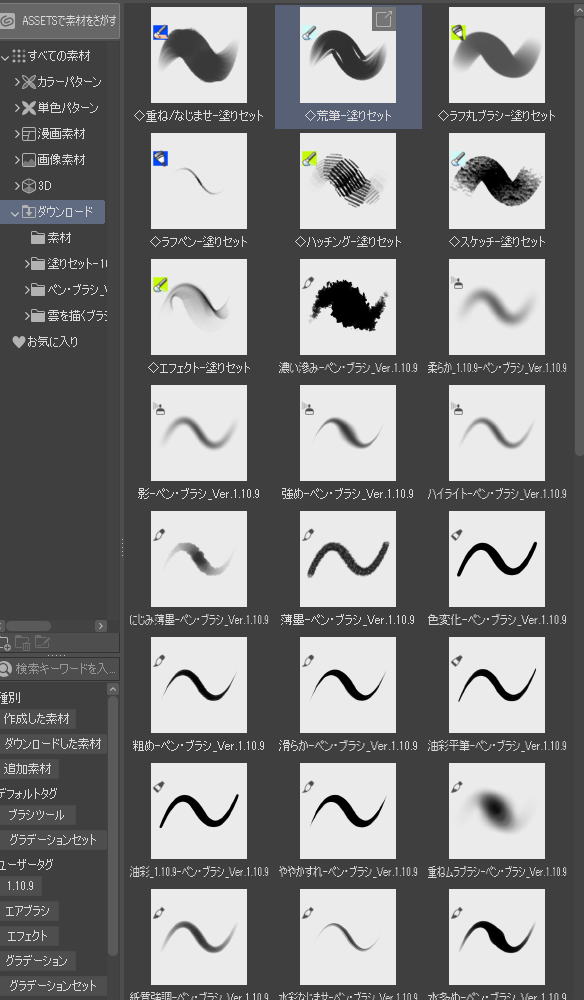Expand the 塗りセット folder arrow
The image size is (584, 1000).
coord(27,263)
